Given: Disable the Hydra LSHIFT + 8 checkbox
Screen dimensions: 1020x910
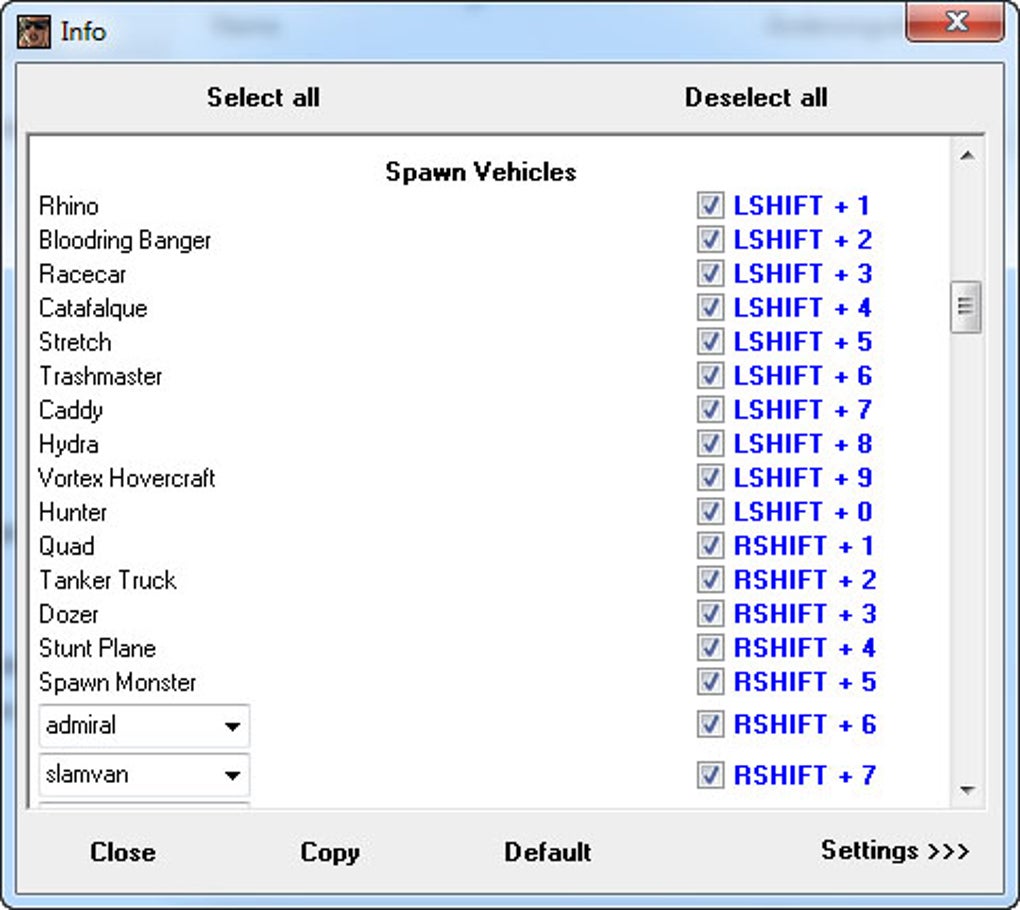Looking at the screenshot, I should [x=710, y=444].
